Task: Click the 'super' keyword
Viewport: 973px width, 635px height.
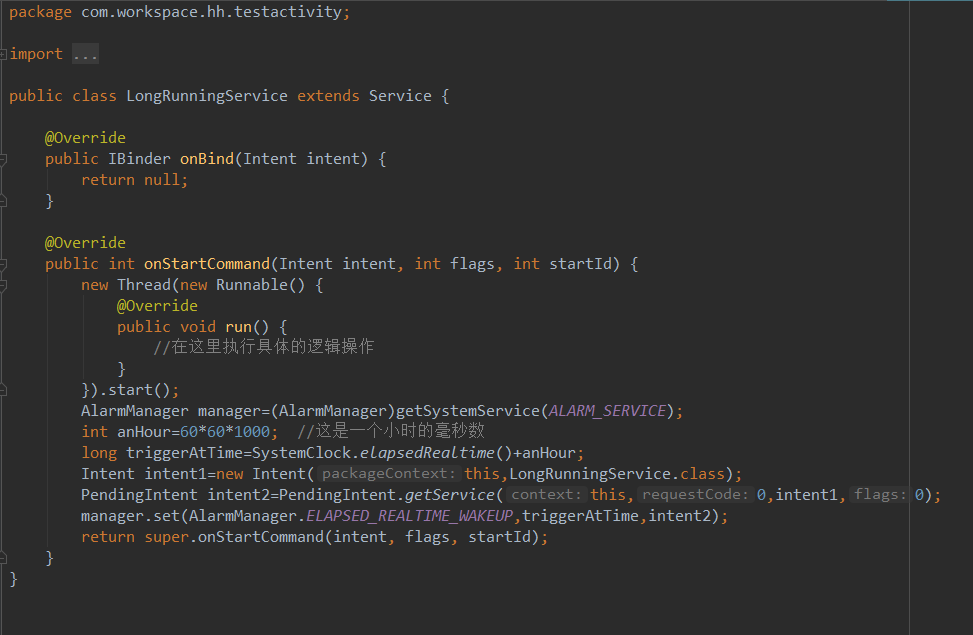Action: coord(166,538)
